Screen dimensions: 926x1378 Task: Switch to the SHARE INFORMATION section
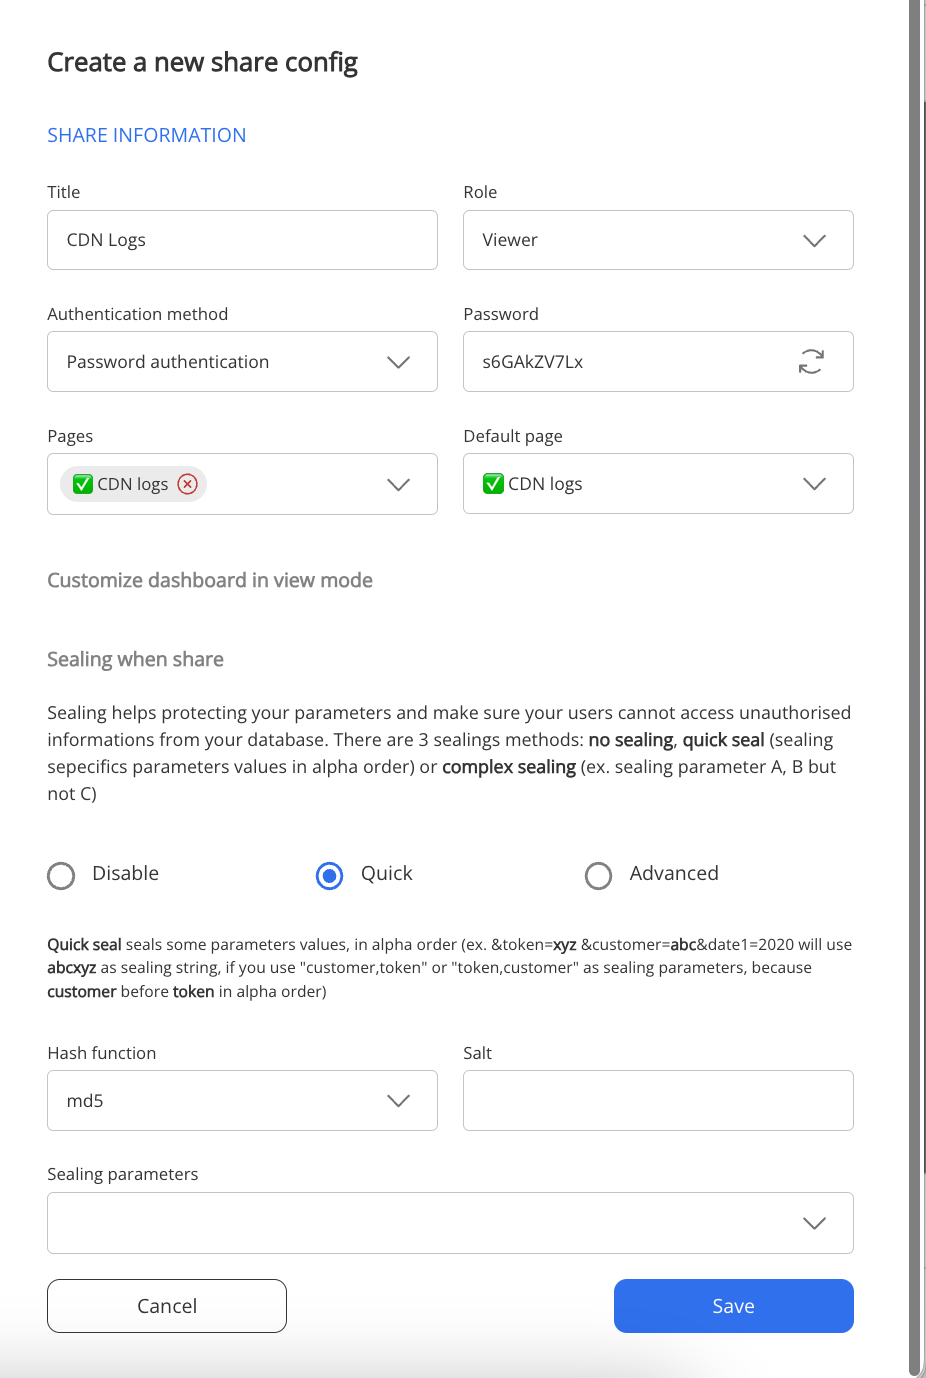(x=146, y=135)
